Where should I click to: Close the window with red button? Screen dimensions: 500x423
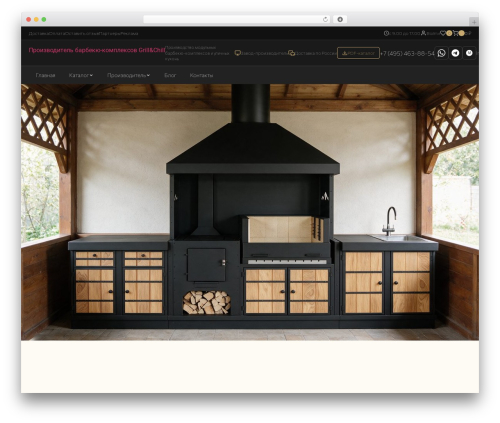click(x=29, y=20)
